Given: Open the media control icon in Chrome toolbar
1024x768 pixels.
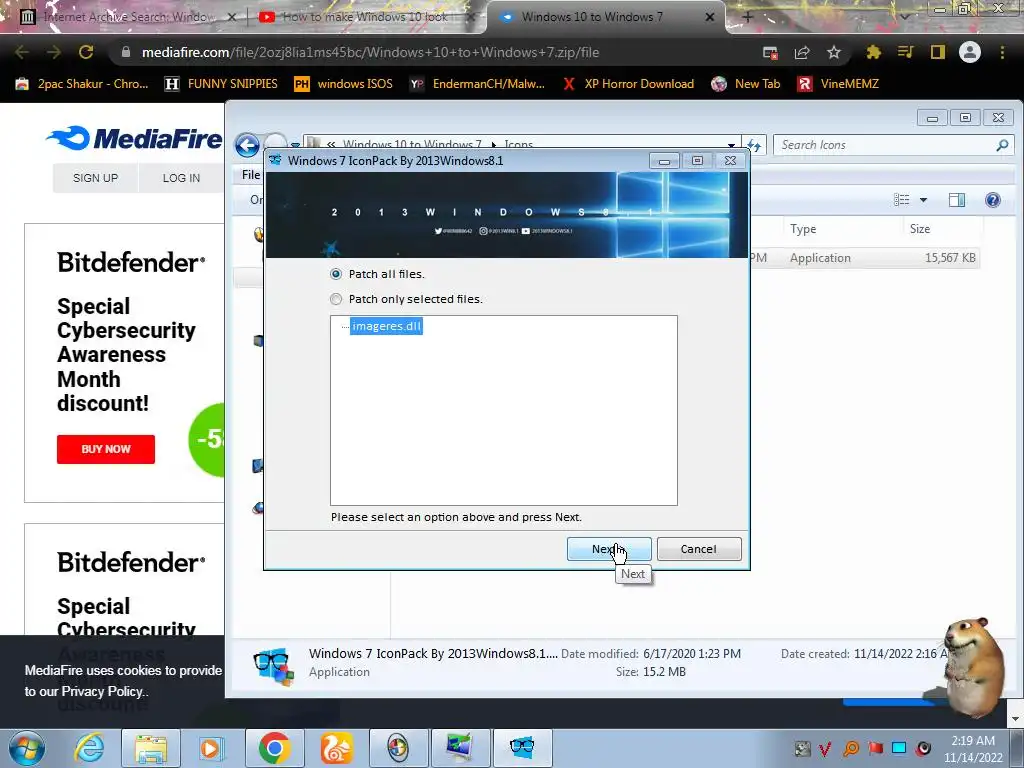Looking at the screenshot, I should pyautogui.click(x=905, y=52).
